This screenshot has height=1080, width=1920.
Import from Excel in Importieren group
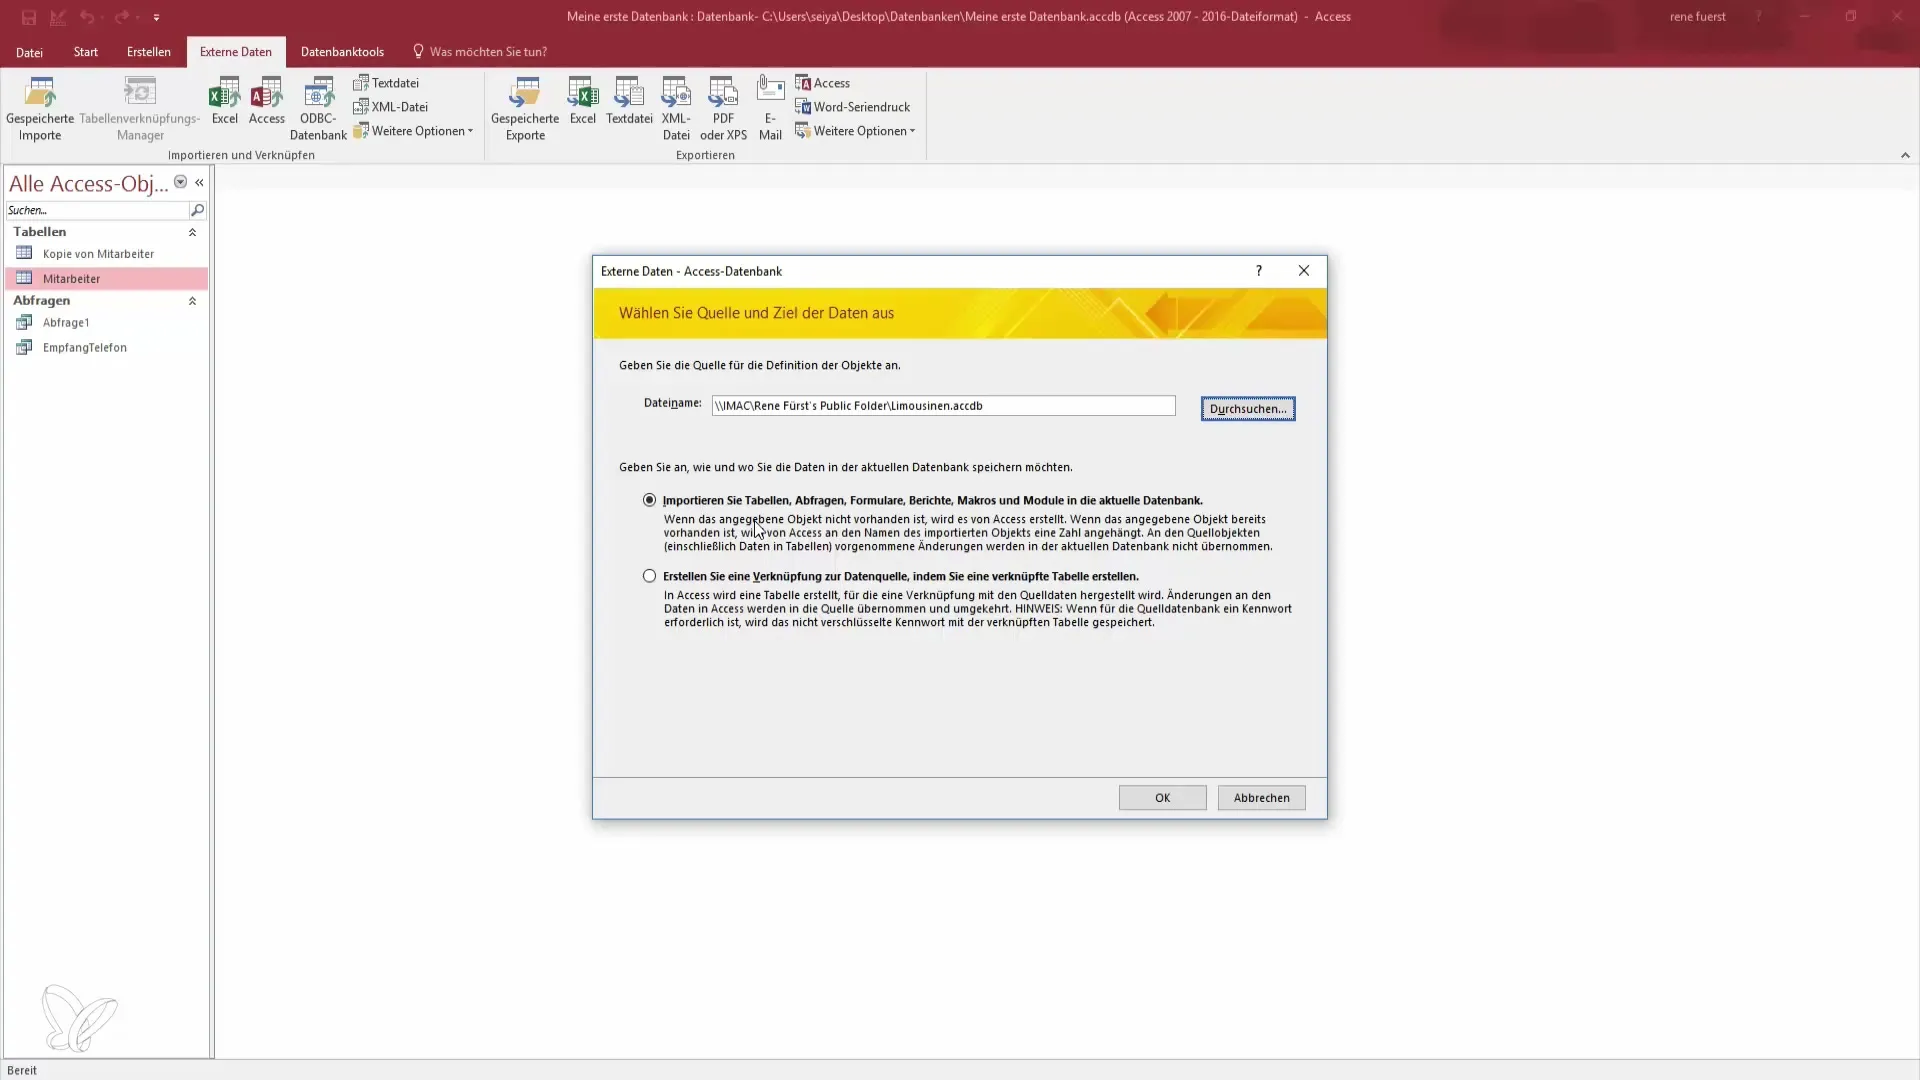[x=224, y=101]
